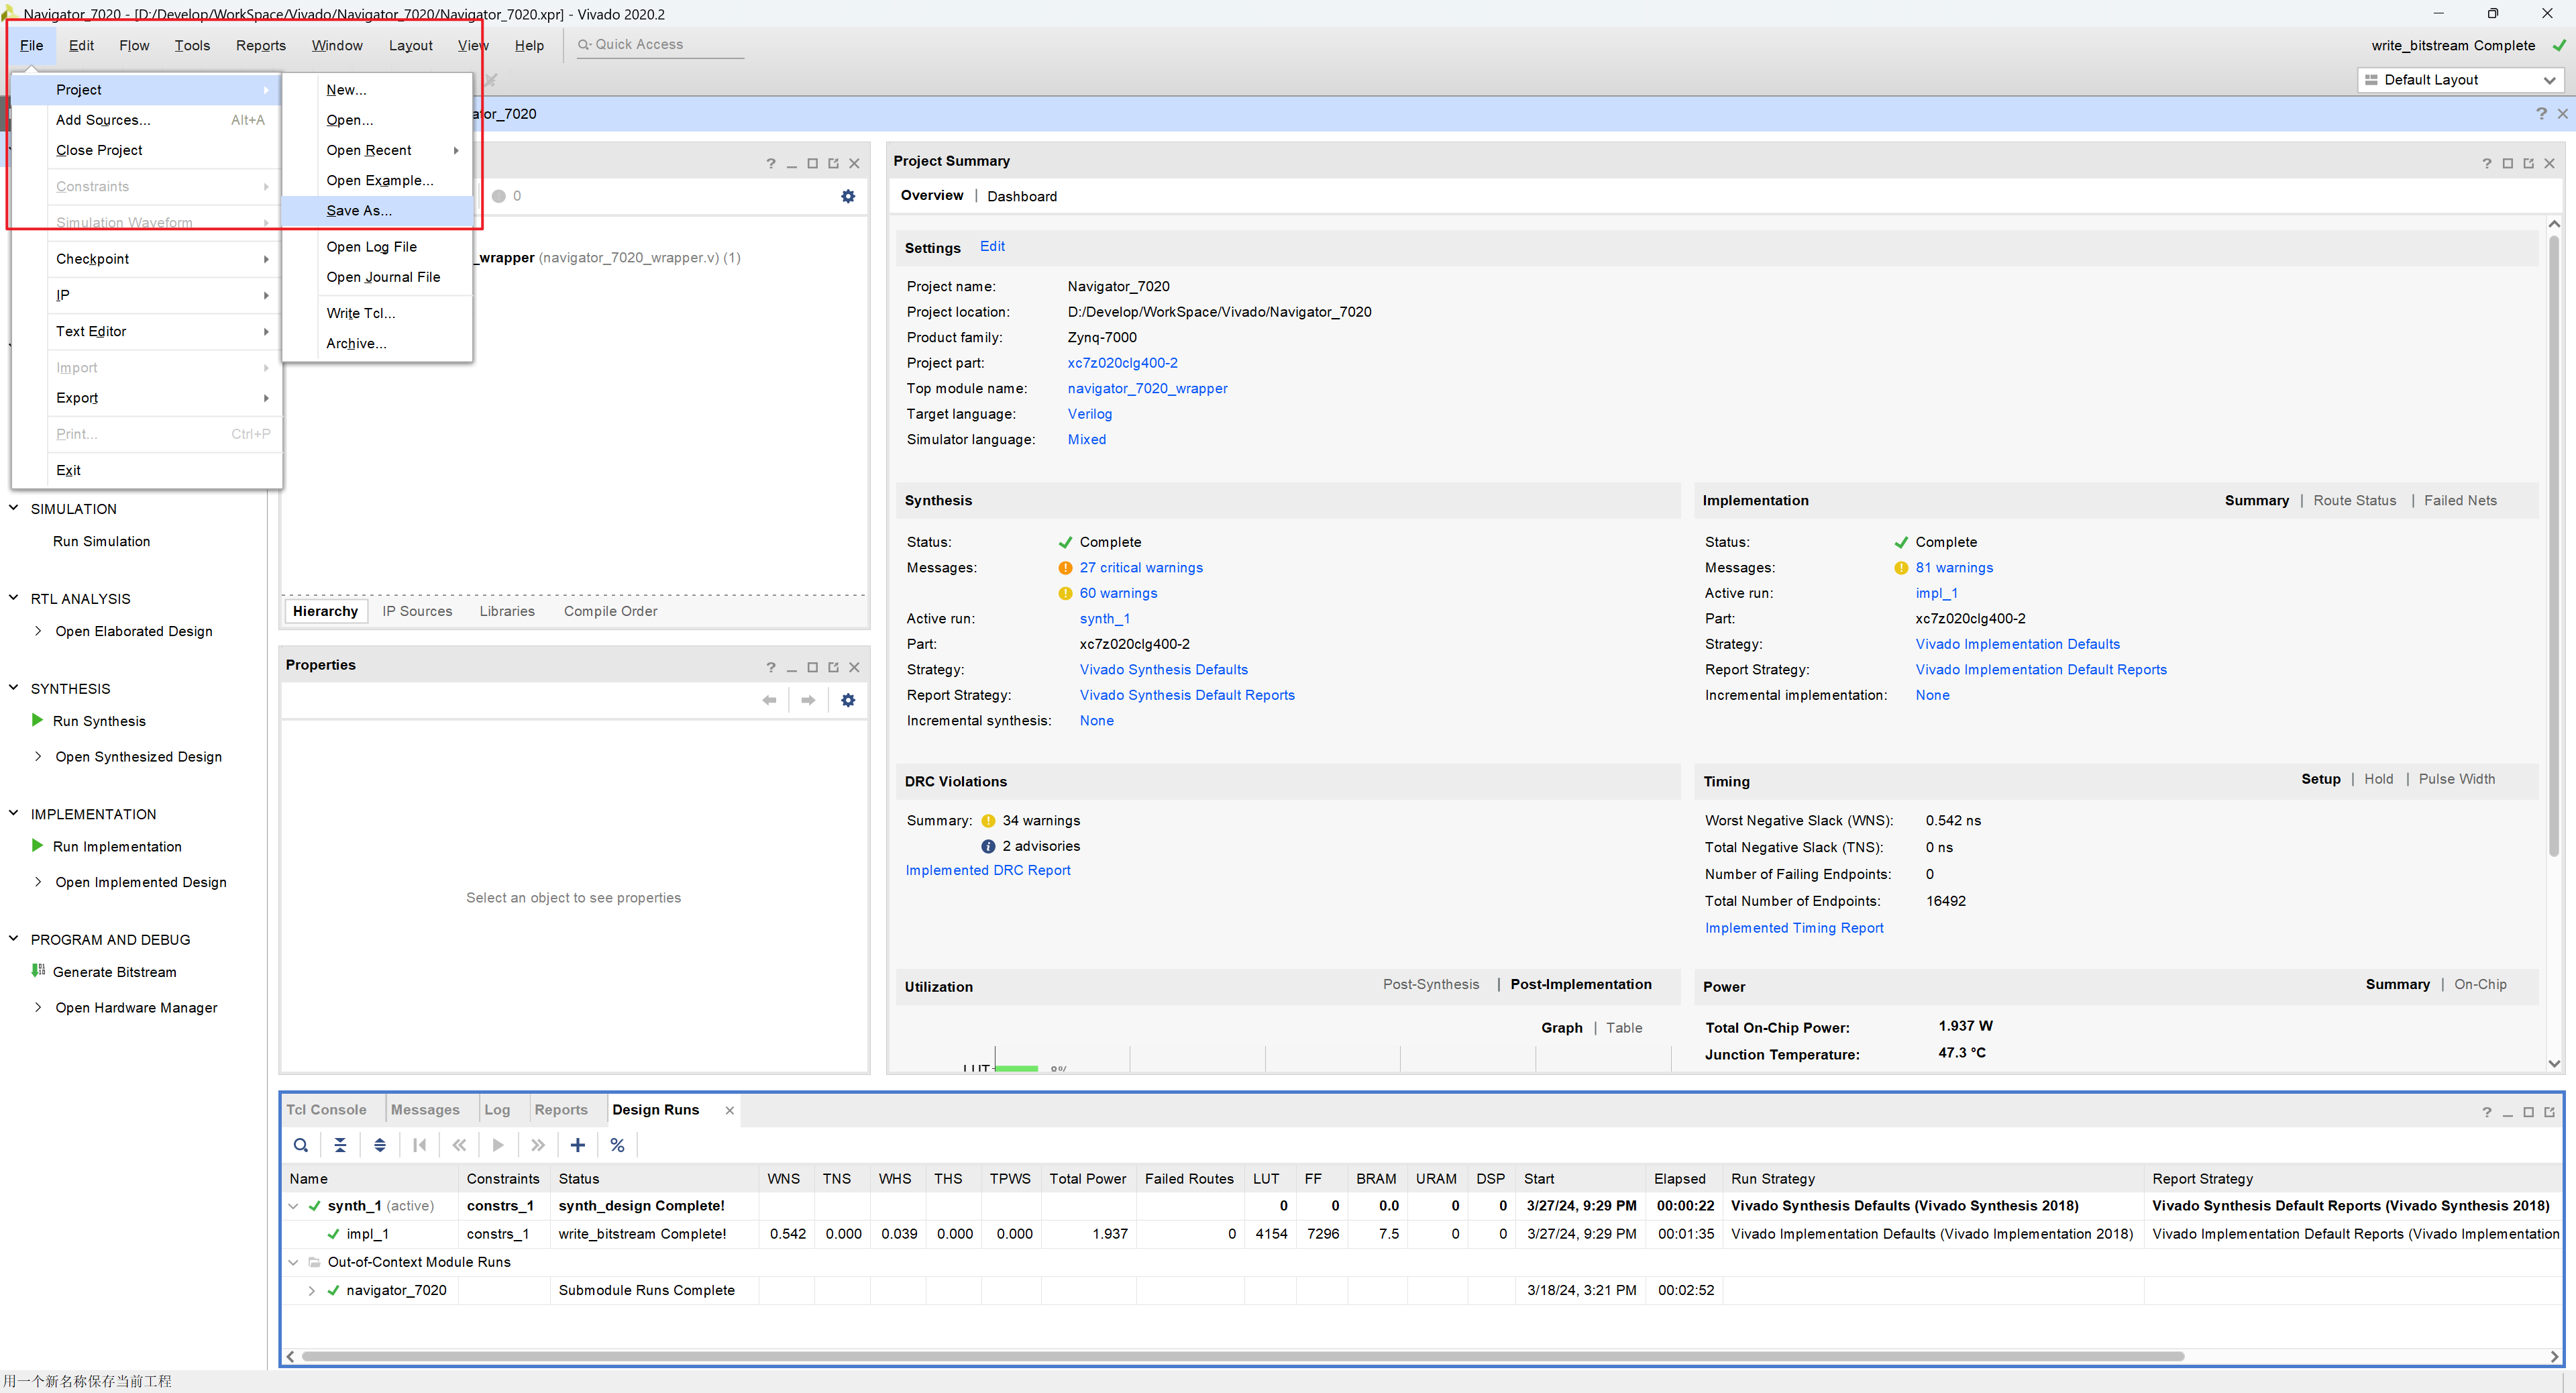Show Hold timing summary
The width and height of the screenshot is (2576, 1393).
pyautogui.click(x=2378, y=779)
